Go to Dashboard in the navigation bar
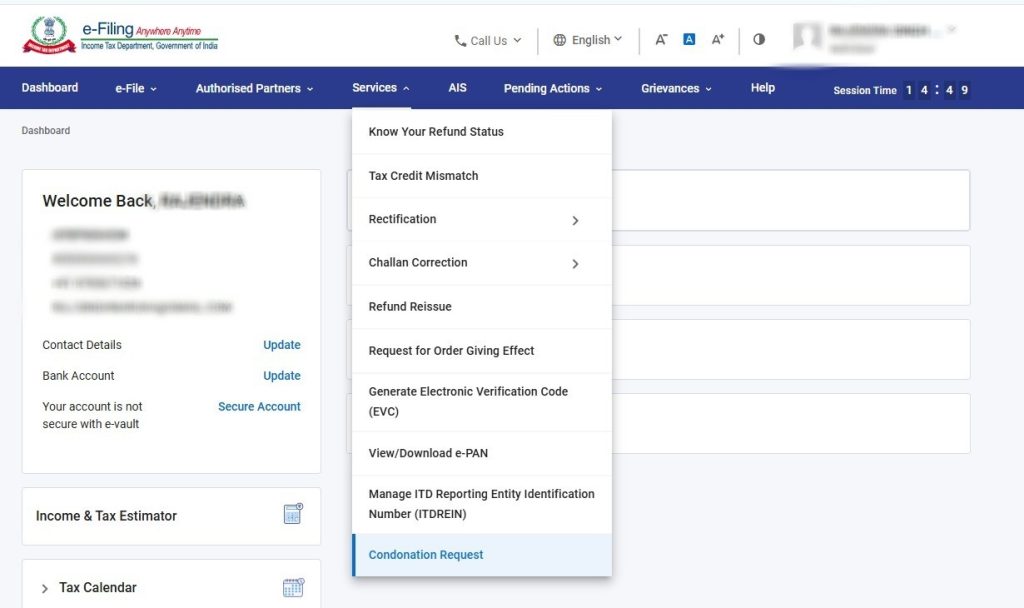The height and width of the screenshot is (608, 1024). (x=50, y=88)
